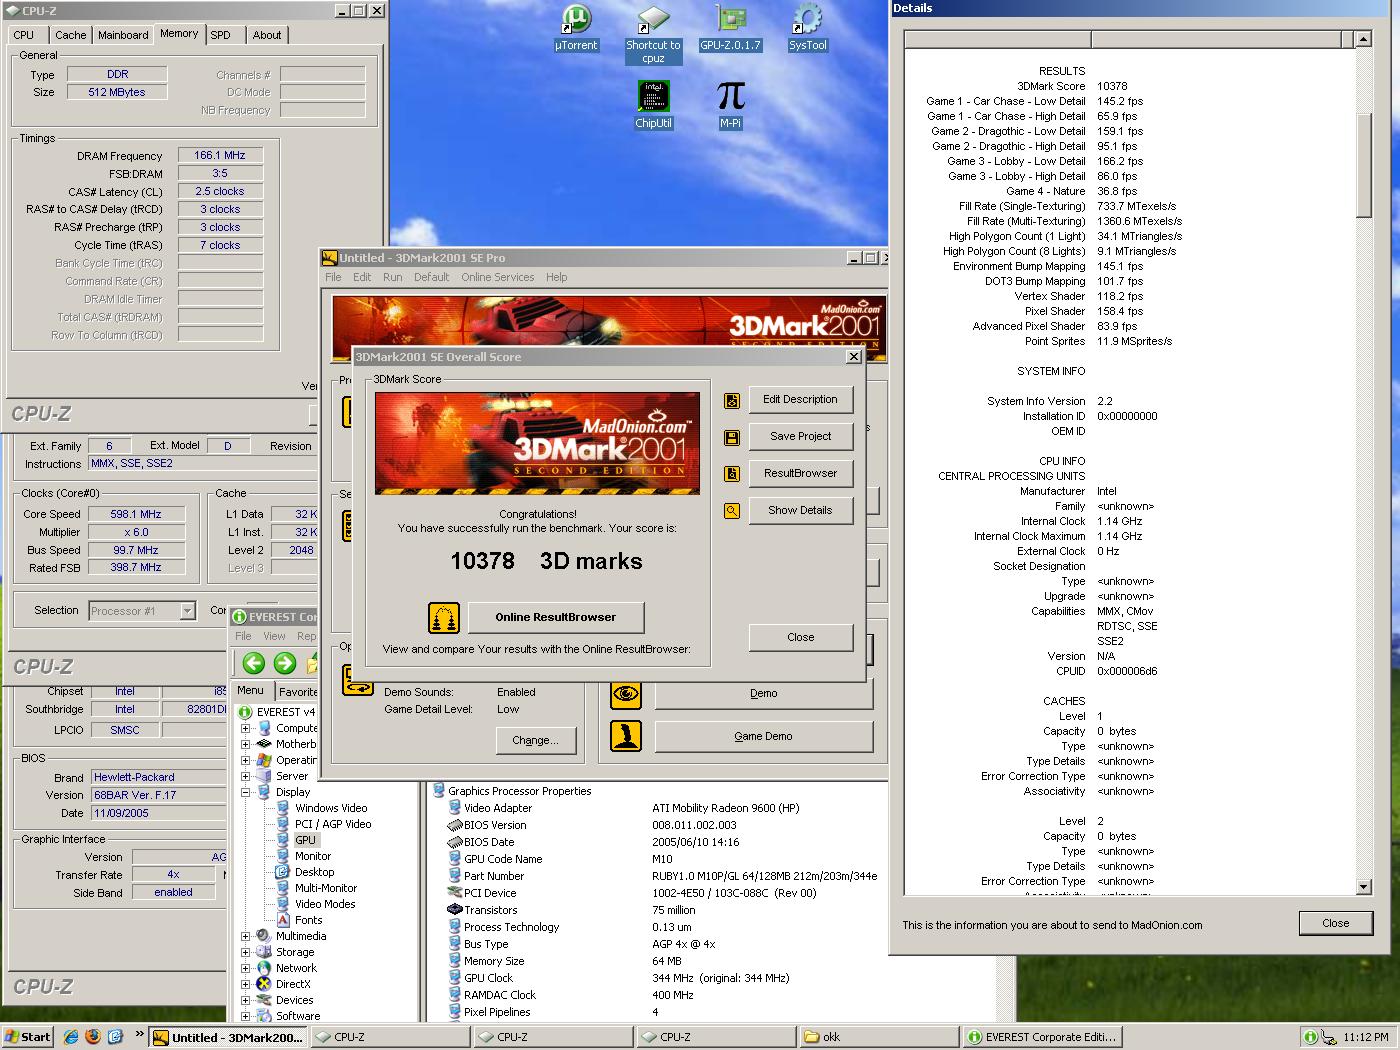
Task: Click the network tray icon beside the clock
Action: click(x=1328, y=1037)
